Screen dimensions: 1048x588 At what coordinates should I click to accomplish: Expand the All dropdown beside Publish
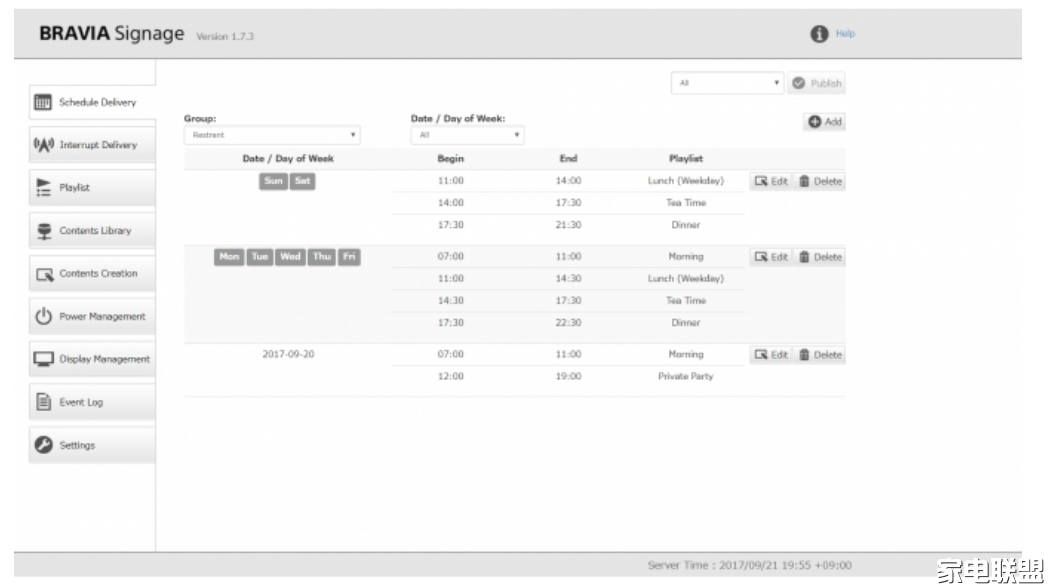coord(726,83)
